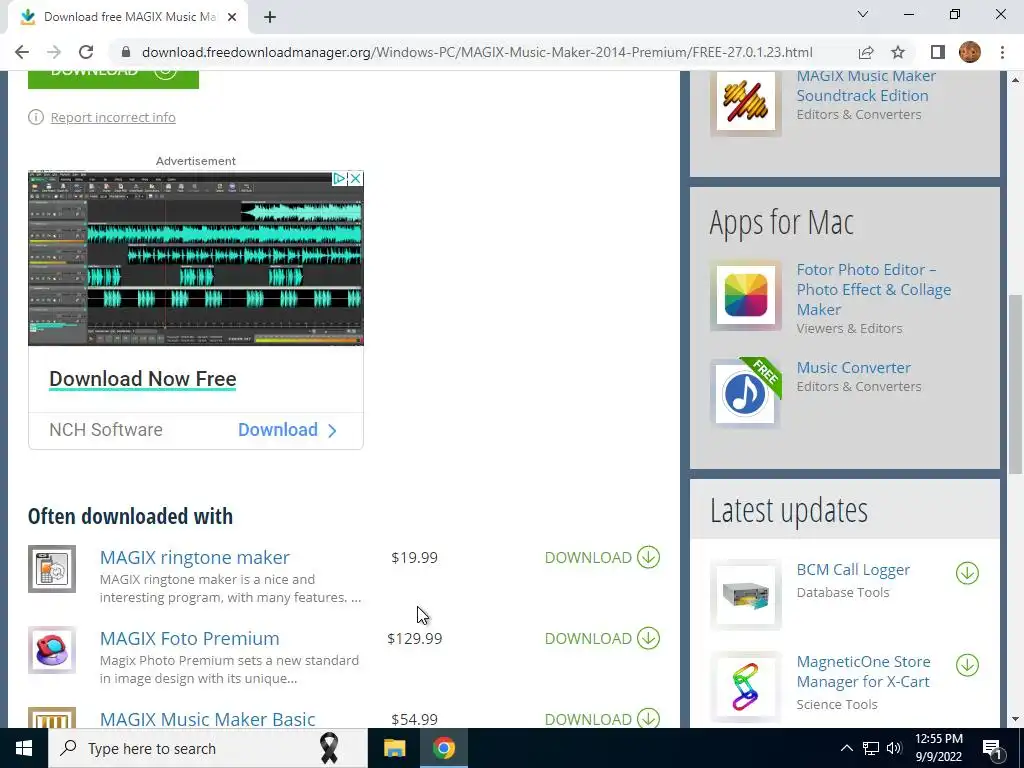
Task: Click BCM Call Logger download arrow
Action: [967, 573]
